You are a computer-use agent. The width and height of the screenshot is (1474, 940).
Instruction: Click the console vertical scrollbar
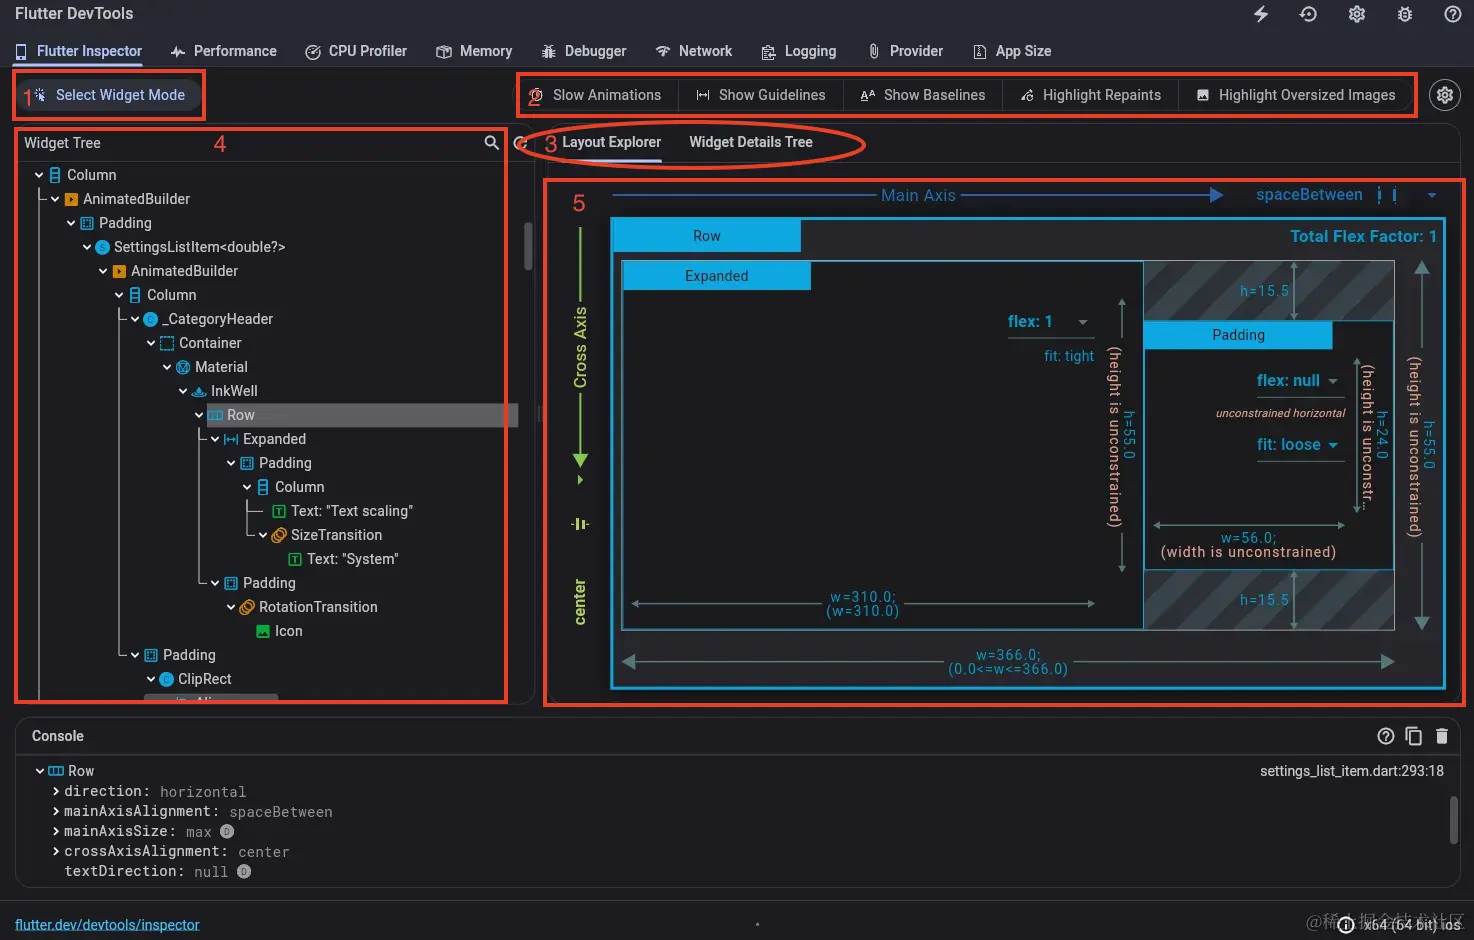click(1454, 820)
